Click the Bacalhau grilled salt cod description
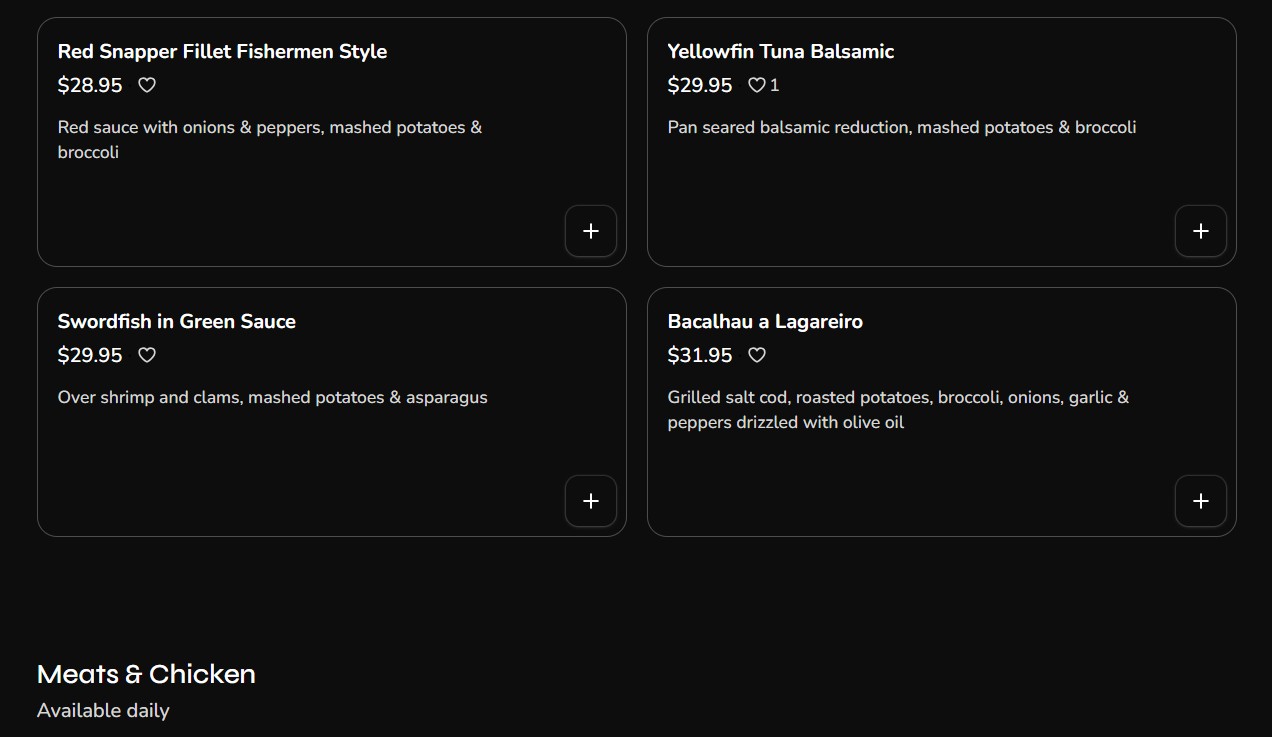 pyautogui.click(x=898, y=409)
